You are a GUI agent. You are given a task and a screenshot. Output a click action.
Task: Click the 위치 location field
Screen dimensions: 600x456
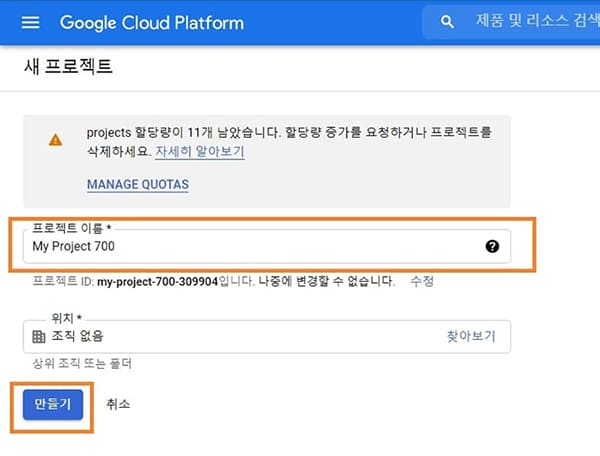267,337
